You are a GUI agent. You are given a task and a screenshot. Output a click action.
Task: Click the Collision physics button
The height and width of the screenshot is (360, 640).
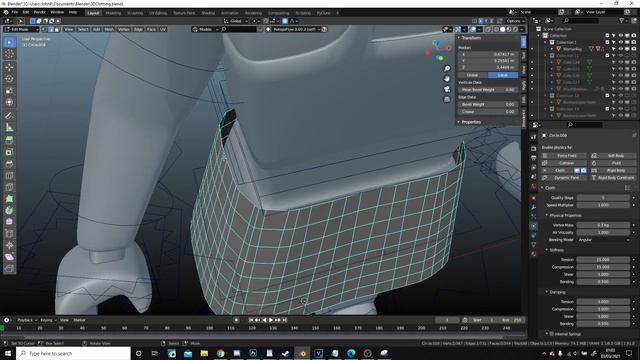coord(564,163)
